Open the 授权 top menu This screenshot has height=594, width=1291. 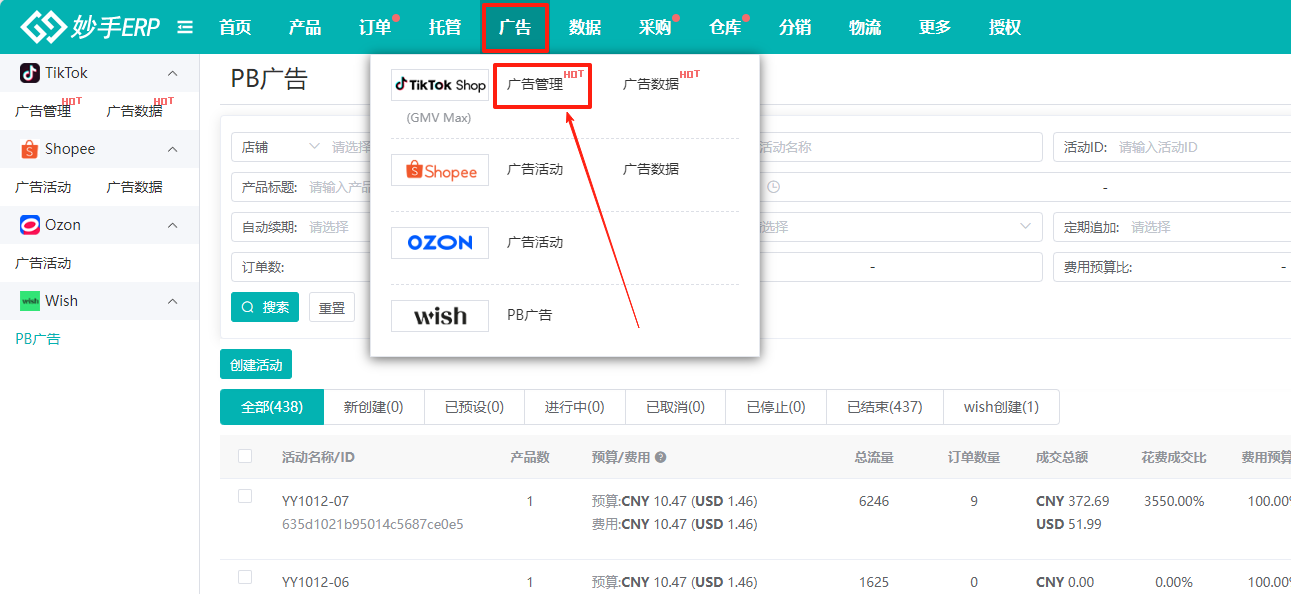pyautogui.click(x=1005, y=27)
